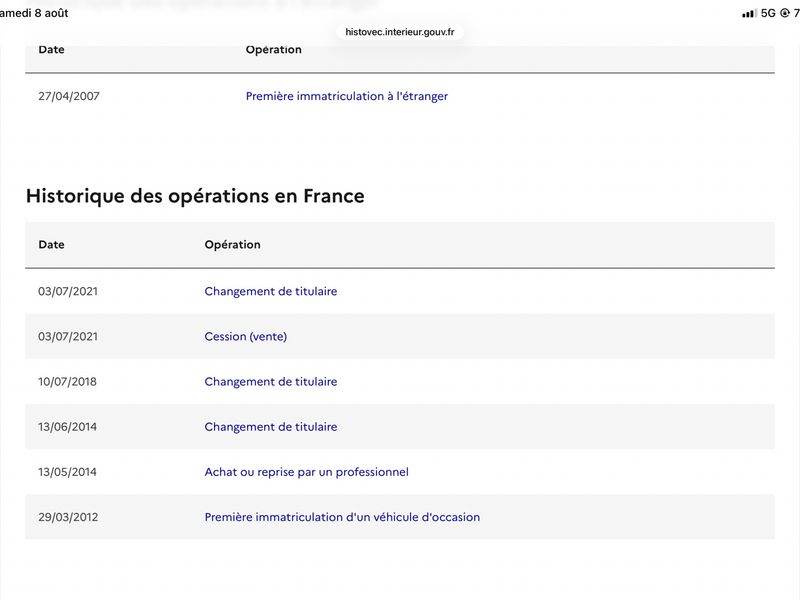800x600 pixels.
Task: Click the top table 'Opération' header
Action: pos(273,50)
